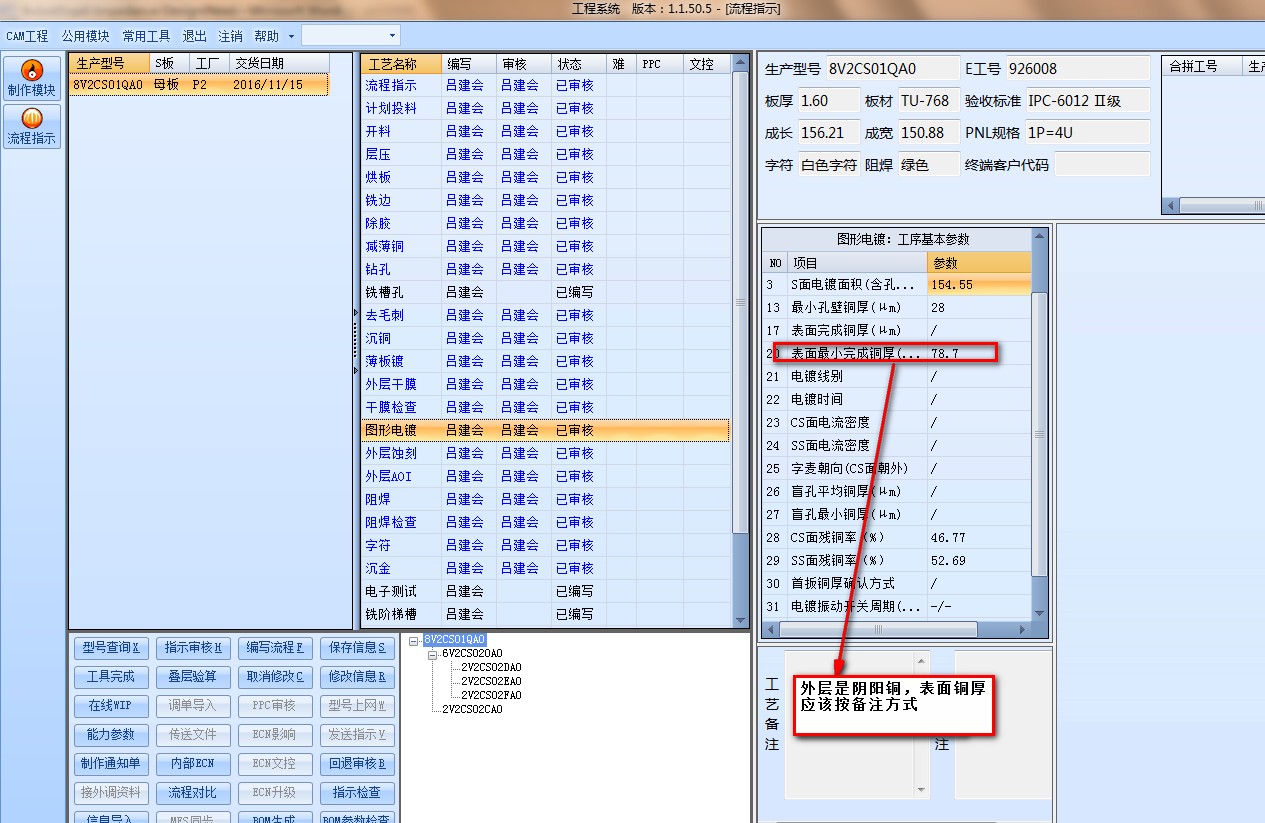Collapse the 6V2CS02OA0 tree node
This screenshot has width=1265, height=823.
pyautogui.click(x=432, y=653)
